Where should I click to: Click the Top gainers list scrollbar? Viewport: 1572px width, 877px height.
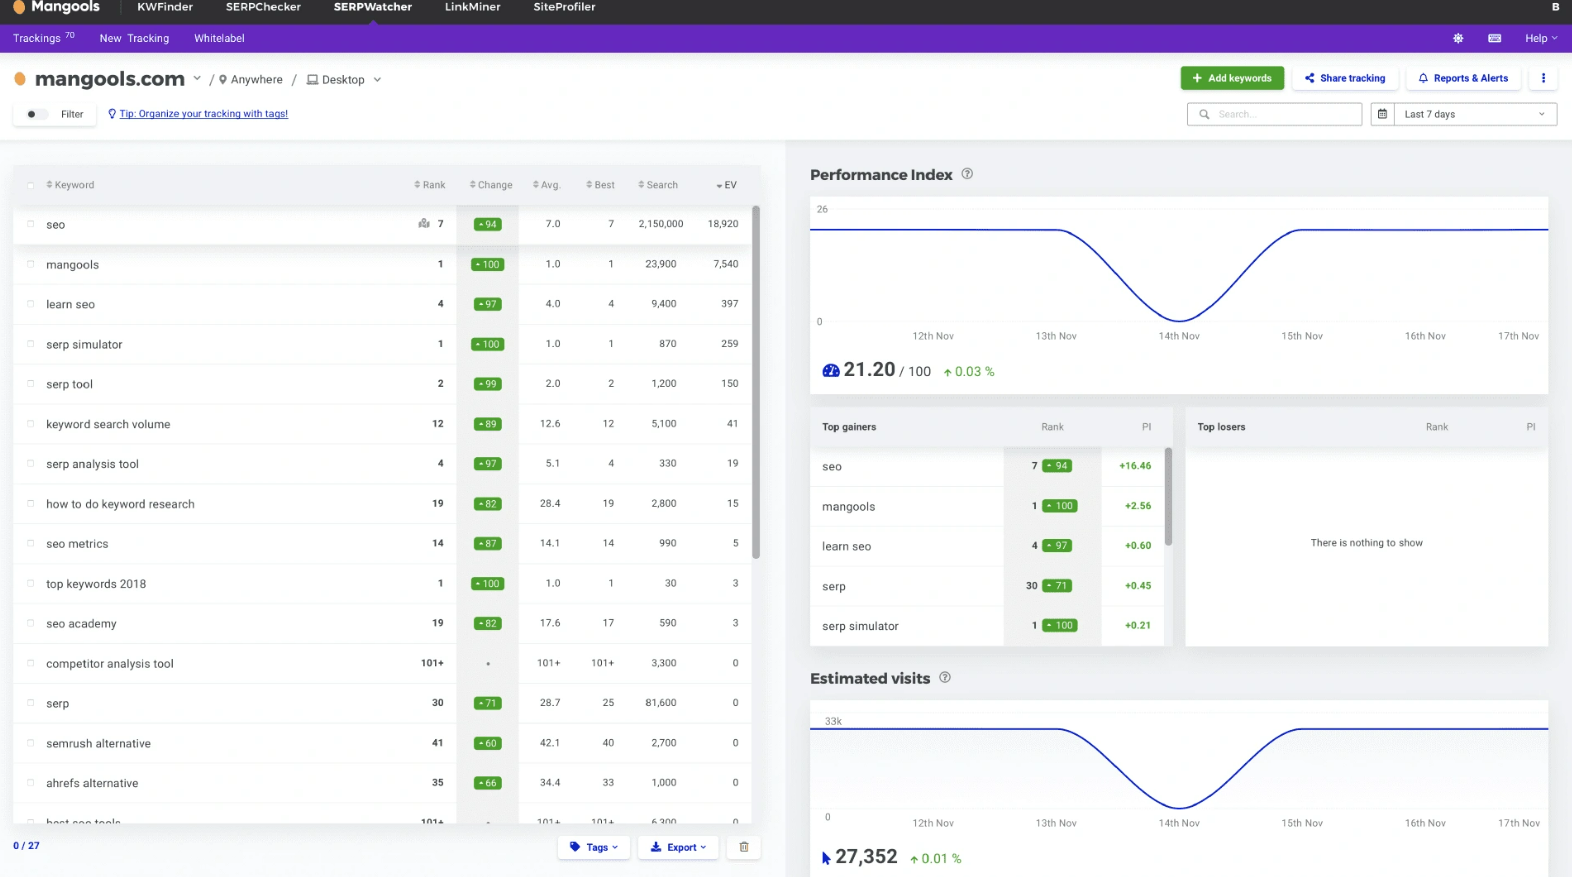(1168, 497)
